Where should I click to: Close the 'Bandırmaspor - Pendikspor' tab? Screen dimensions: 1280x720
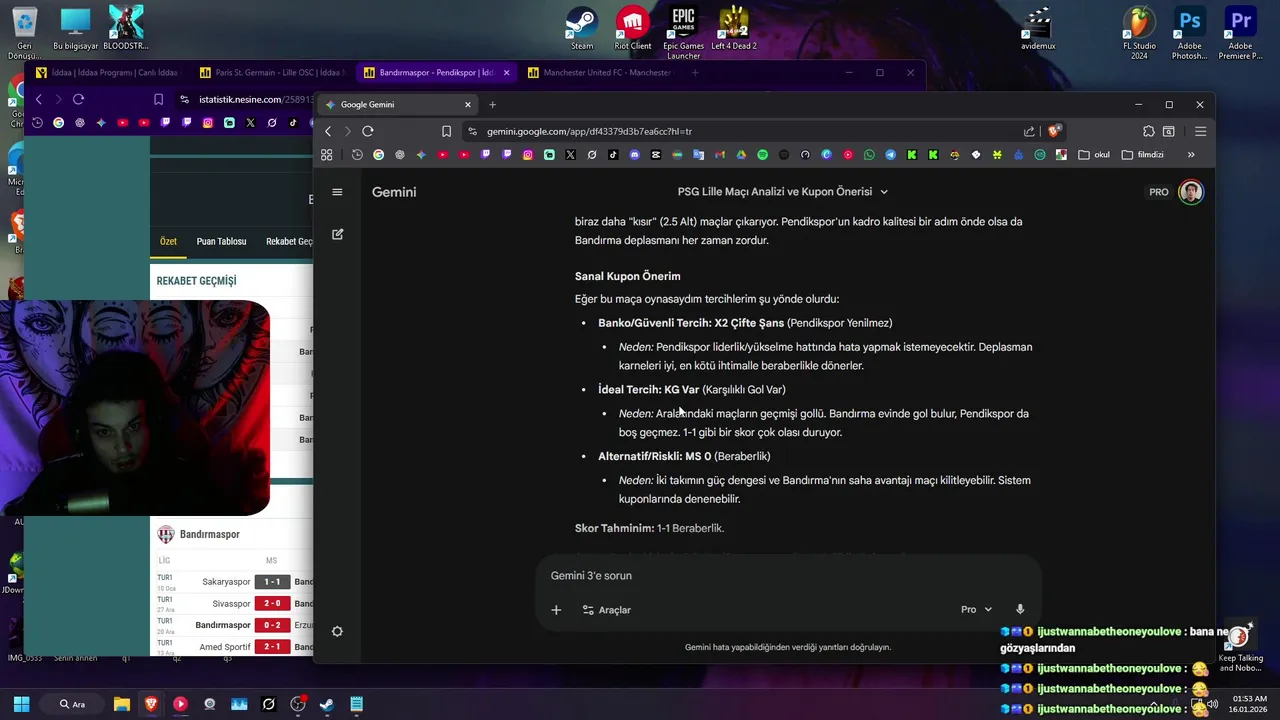coord(506,72)
